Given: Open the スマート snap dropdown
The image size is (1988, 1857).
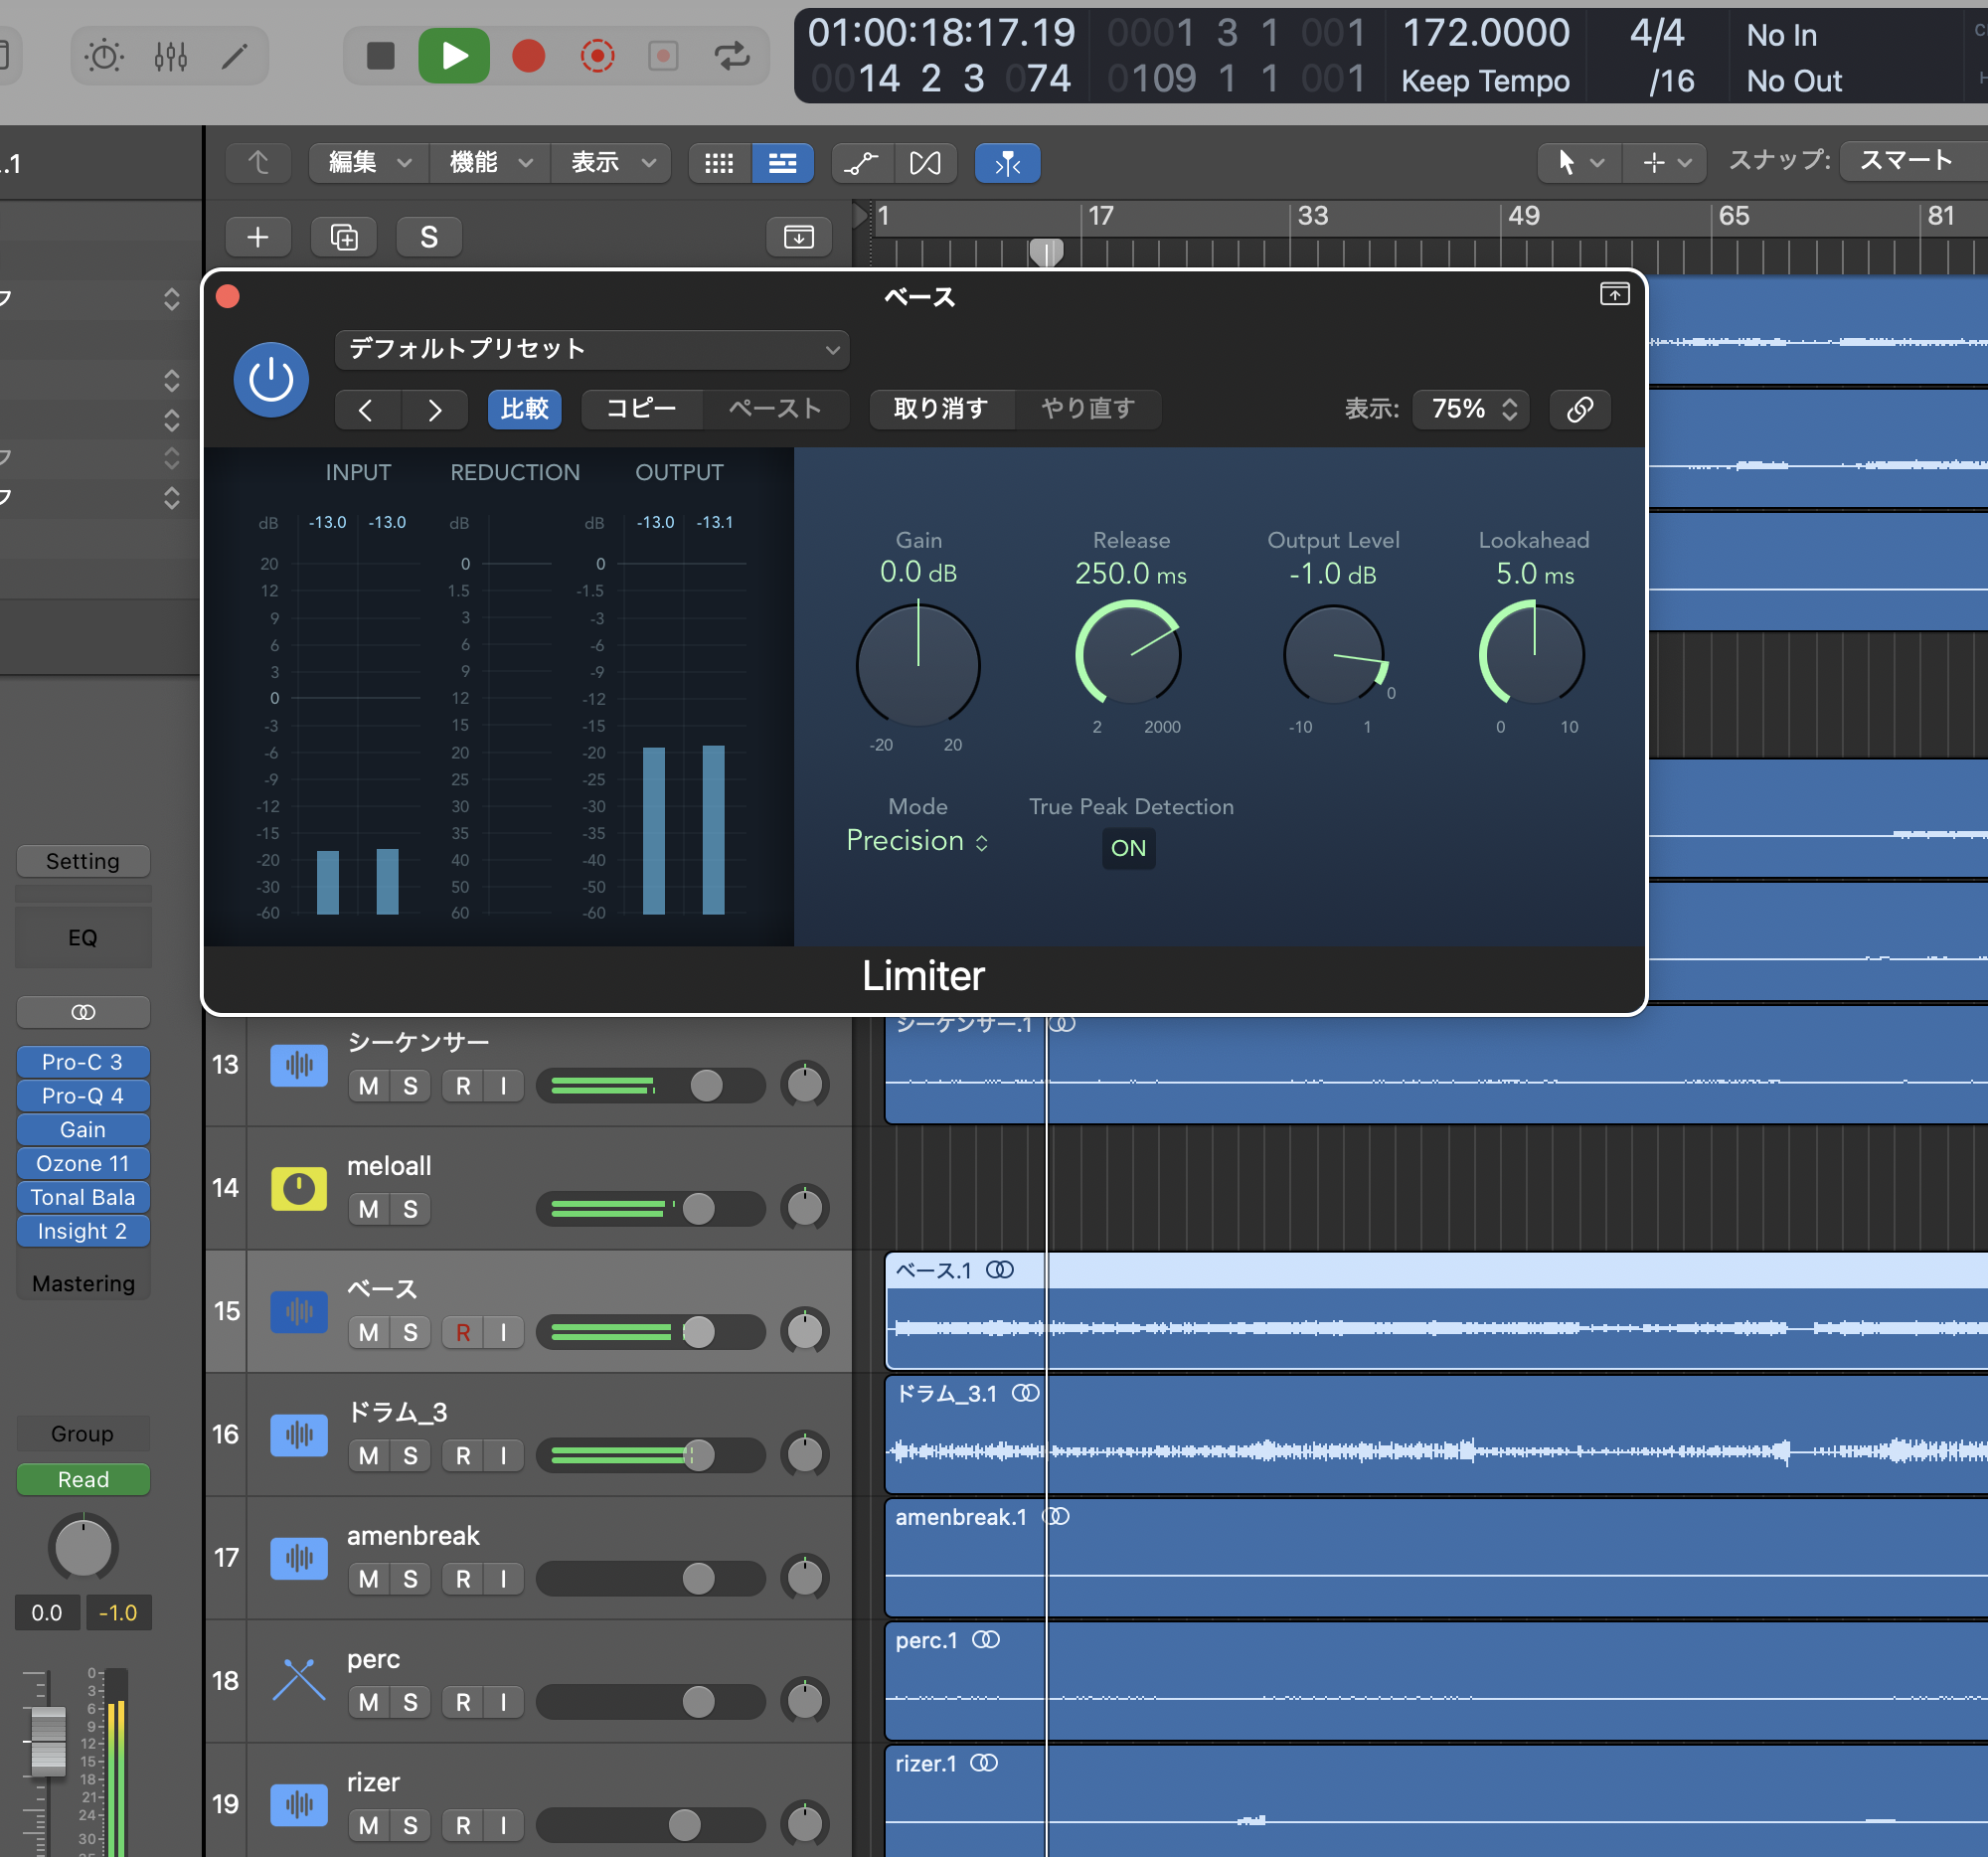Looking at the screenshot, I should point(1915,161).
